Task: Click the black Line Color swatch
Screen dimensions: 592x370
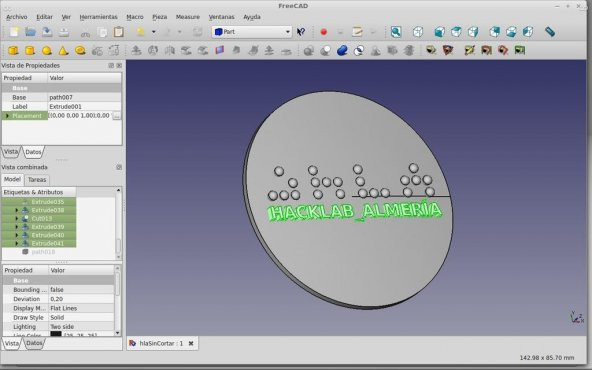Action: pyautogui.click(x=56, y=335)
